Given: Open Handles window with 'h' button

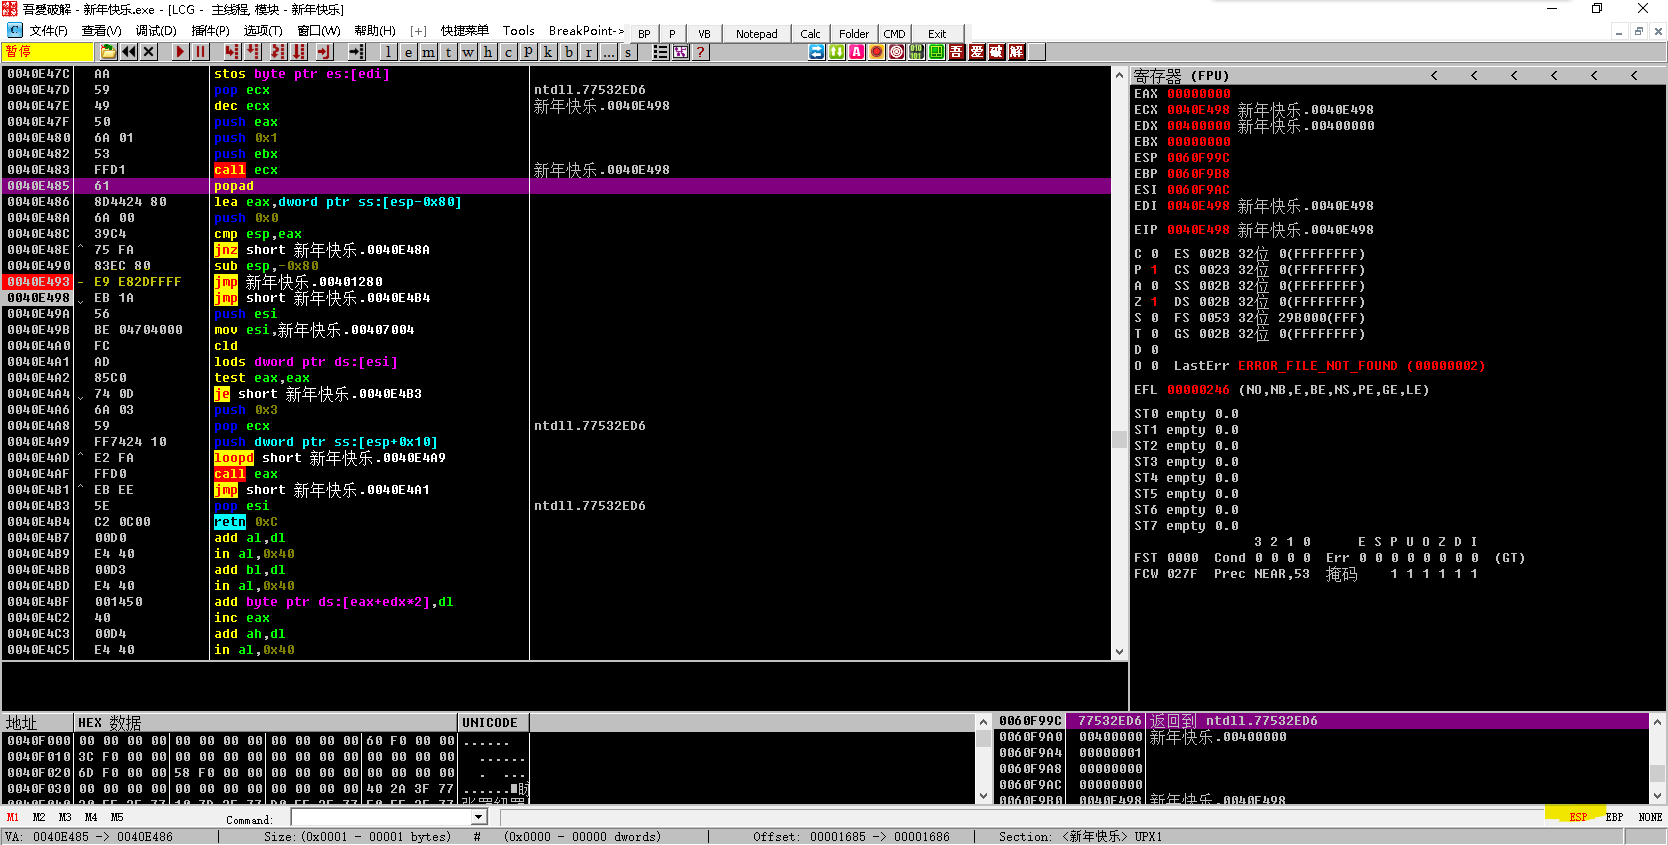Looking at the screenshot, I should pyautogui.click(x=488, y=52).
